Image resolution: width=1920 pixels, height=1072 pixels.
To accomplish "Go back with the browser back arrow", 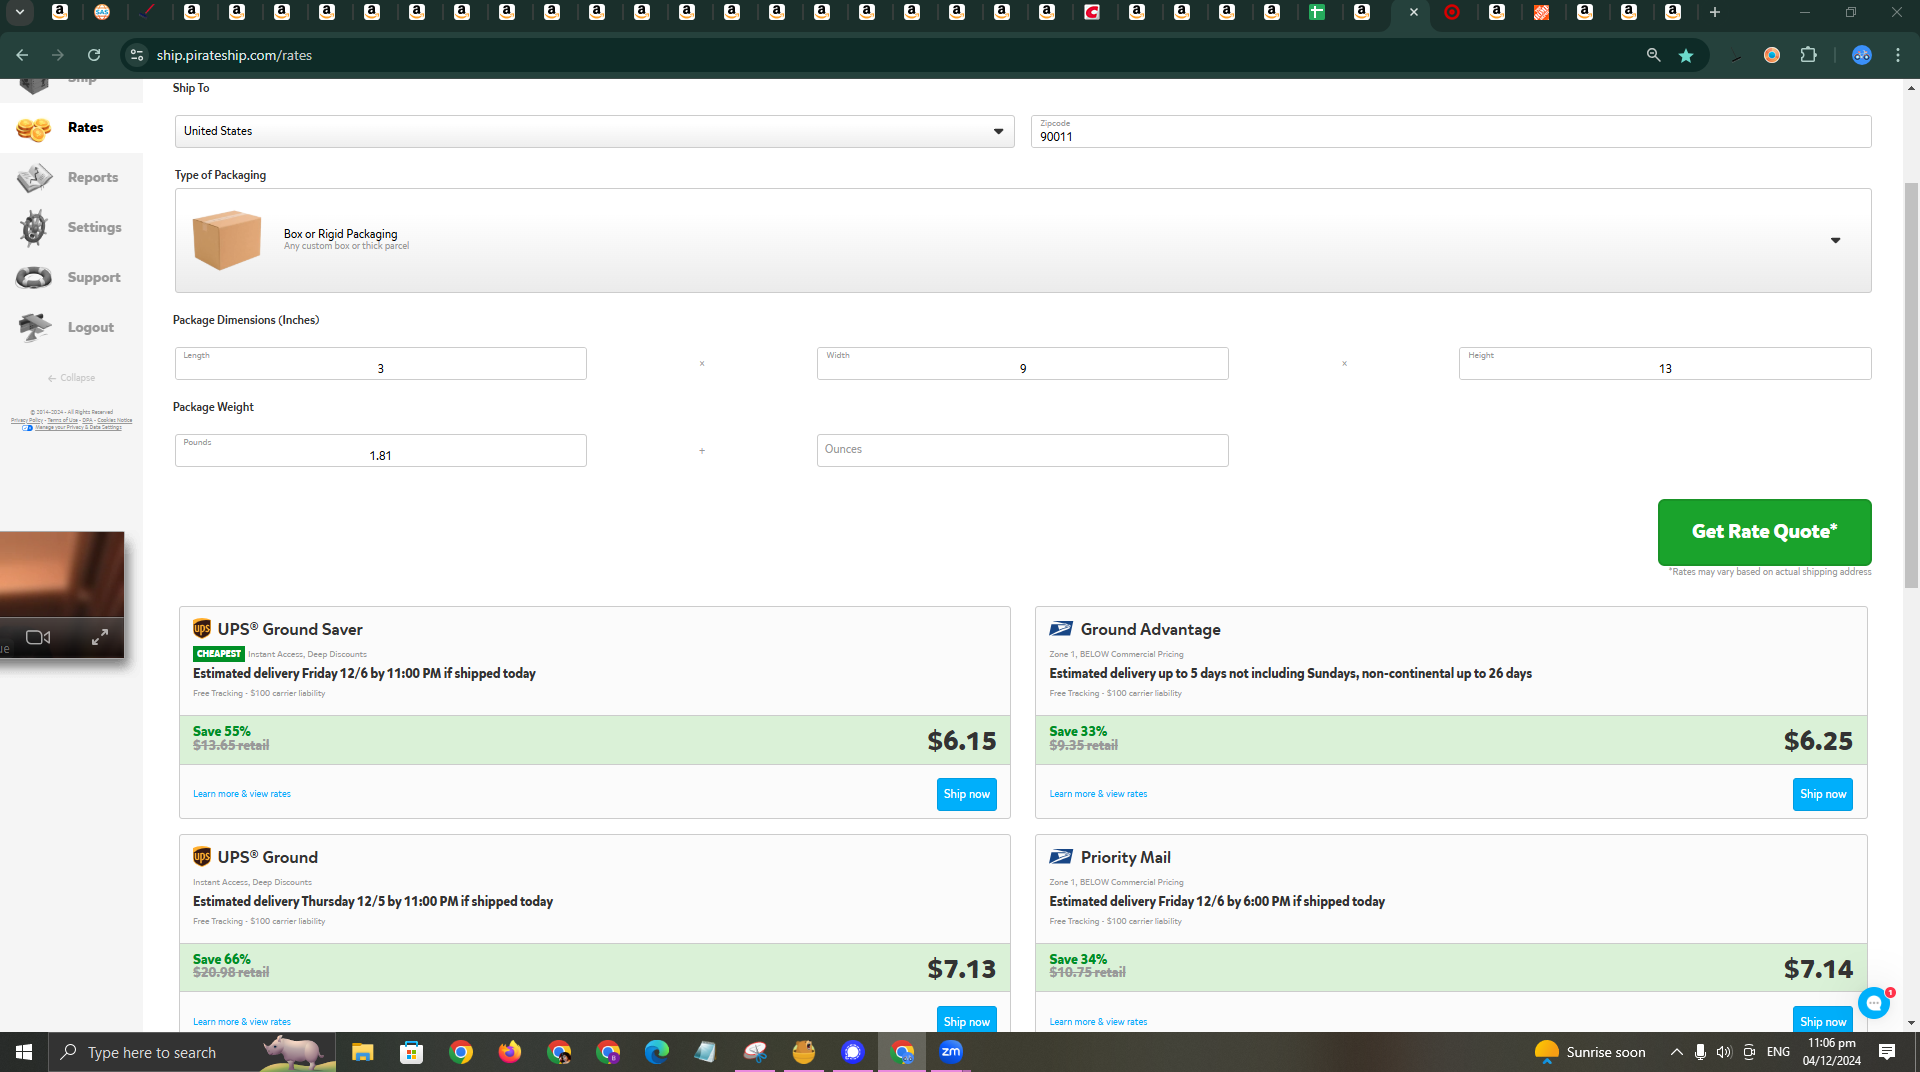I will point(22,55).
